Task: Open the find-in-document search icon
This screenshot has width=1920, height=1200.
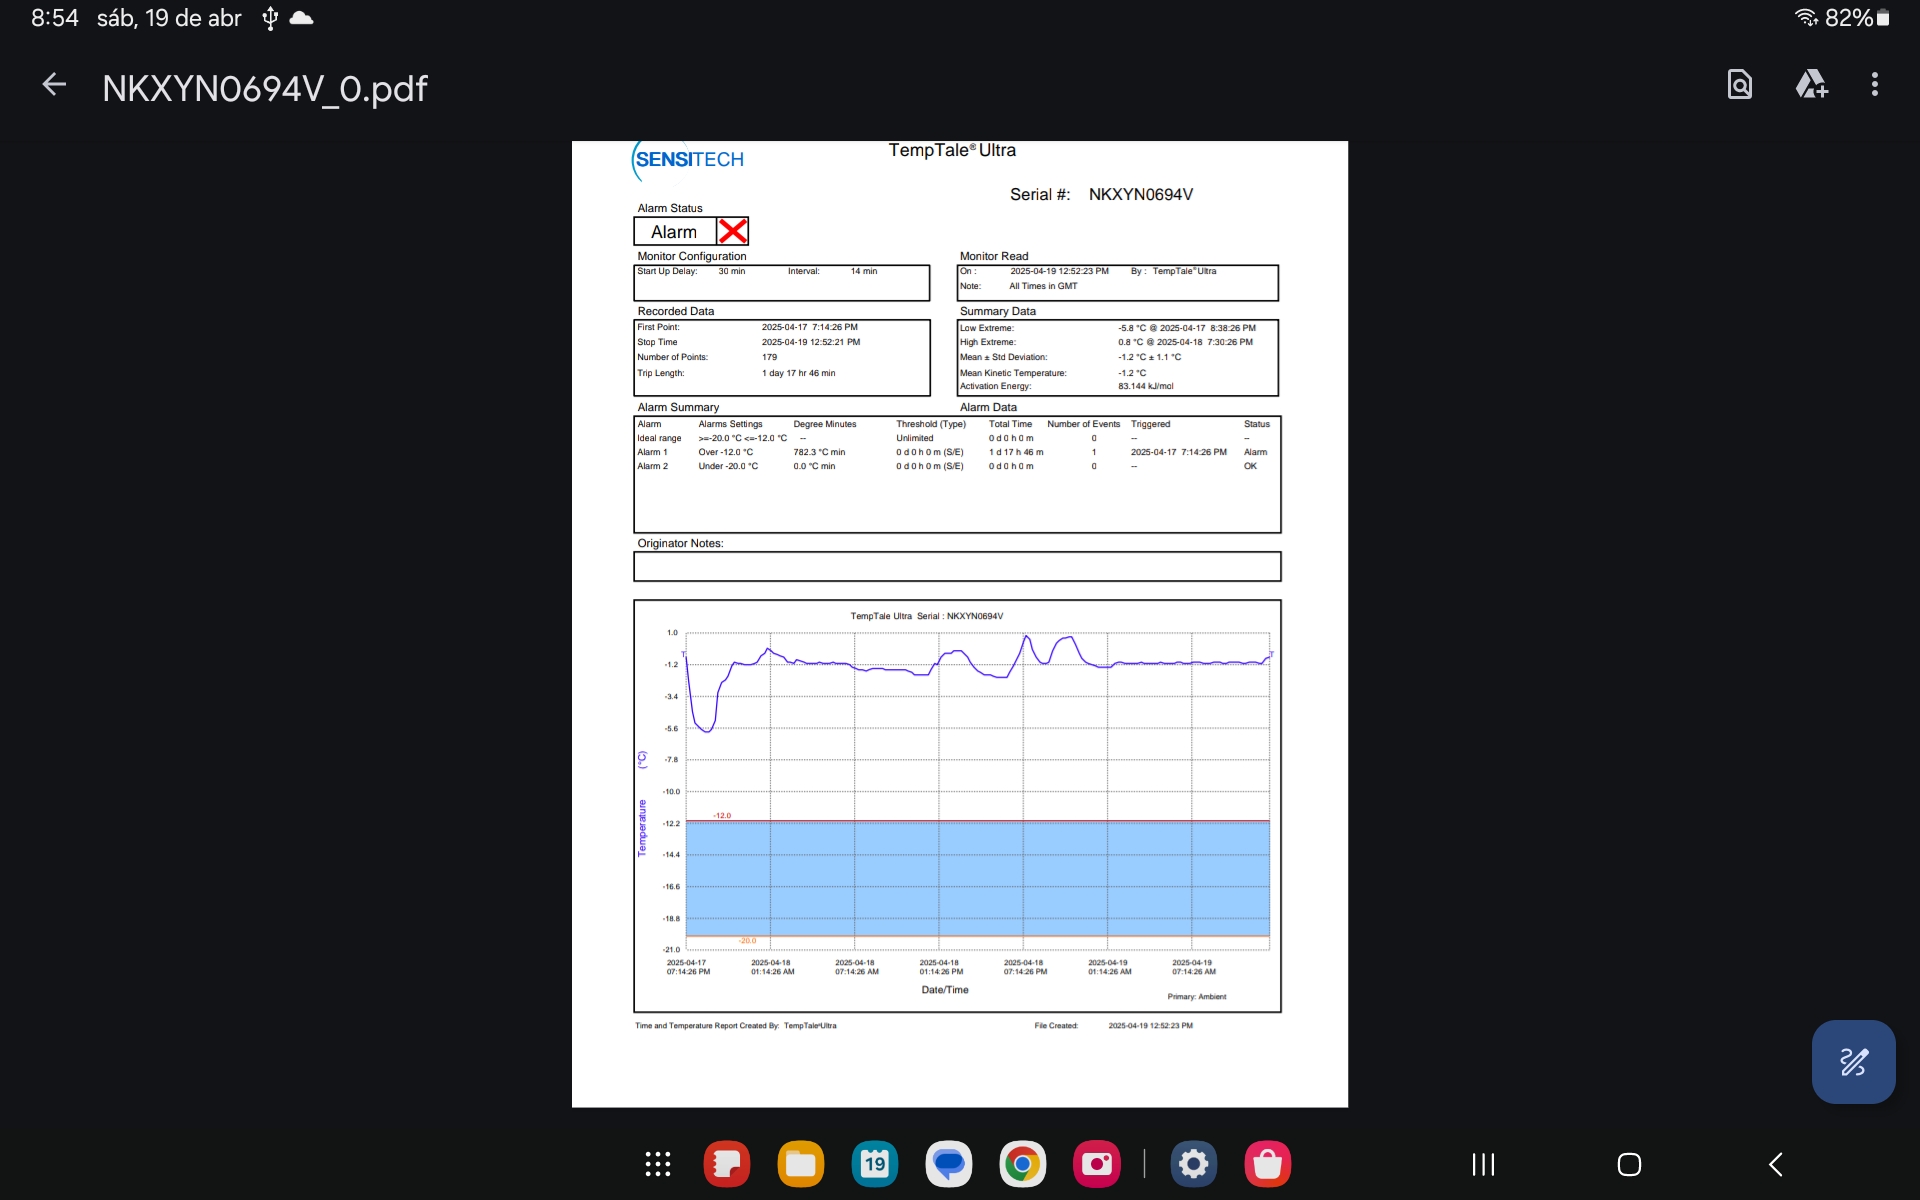Action: coord(1740,85)
